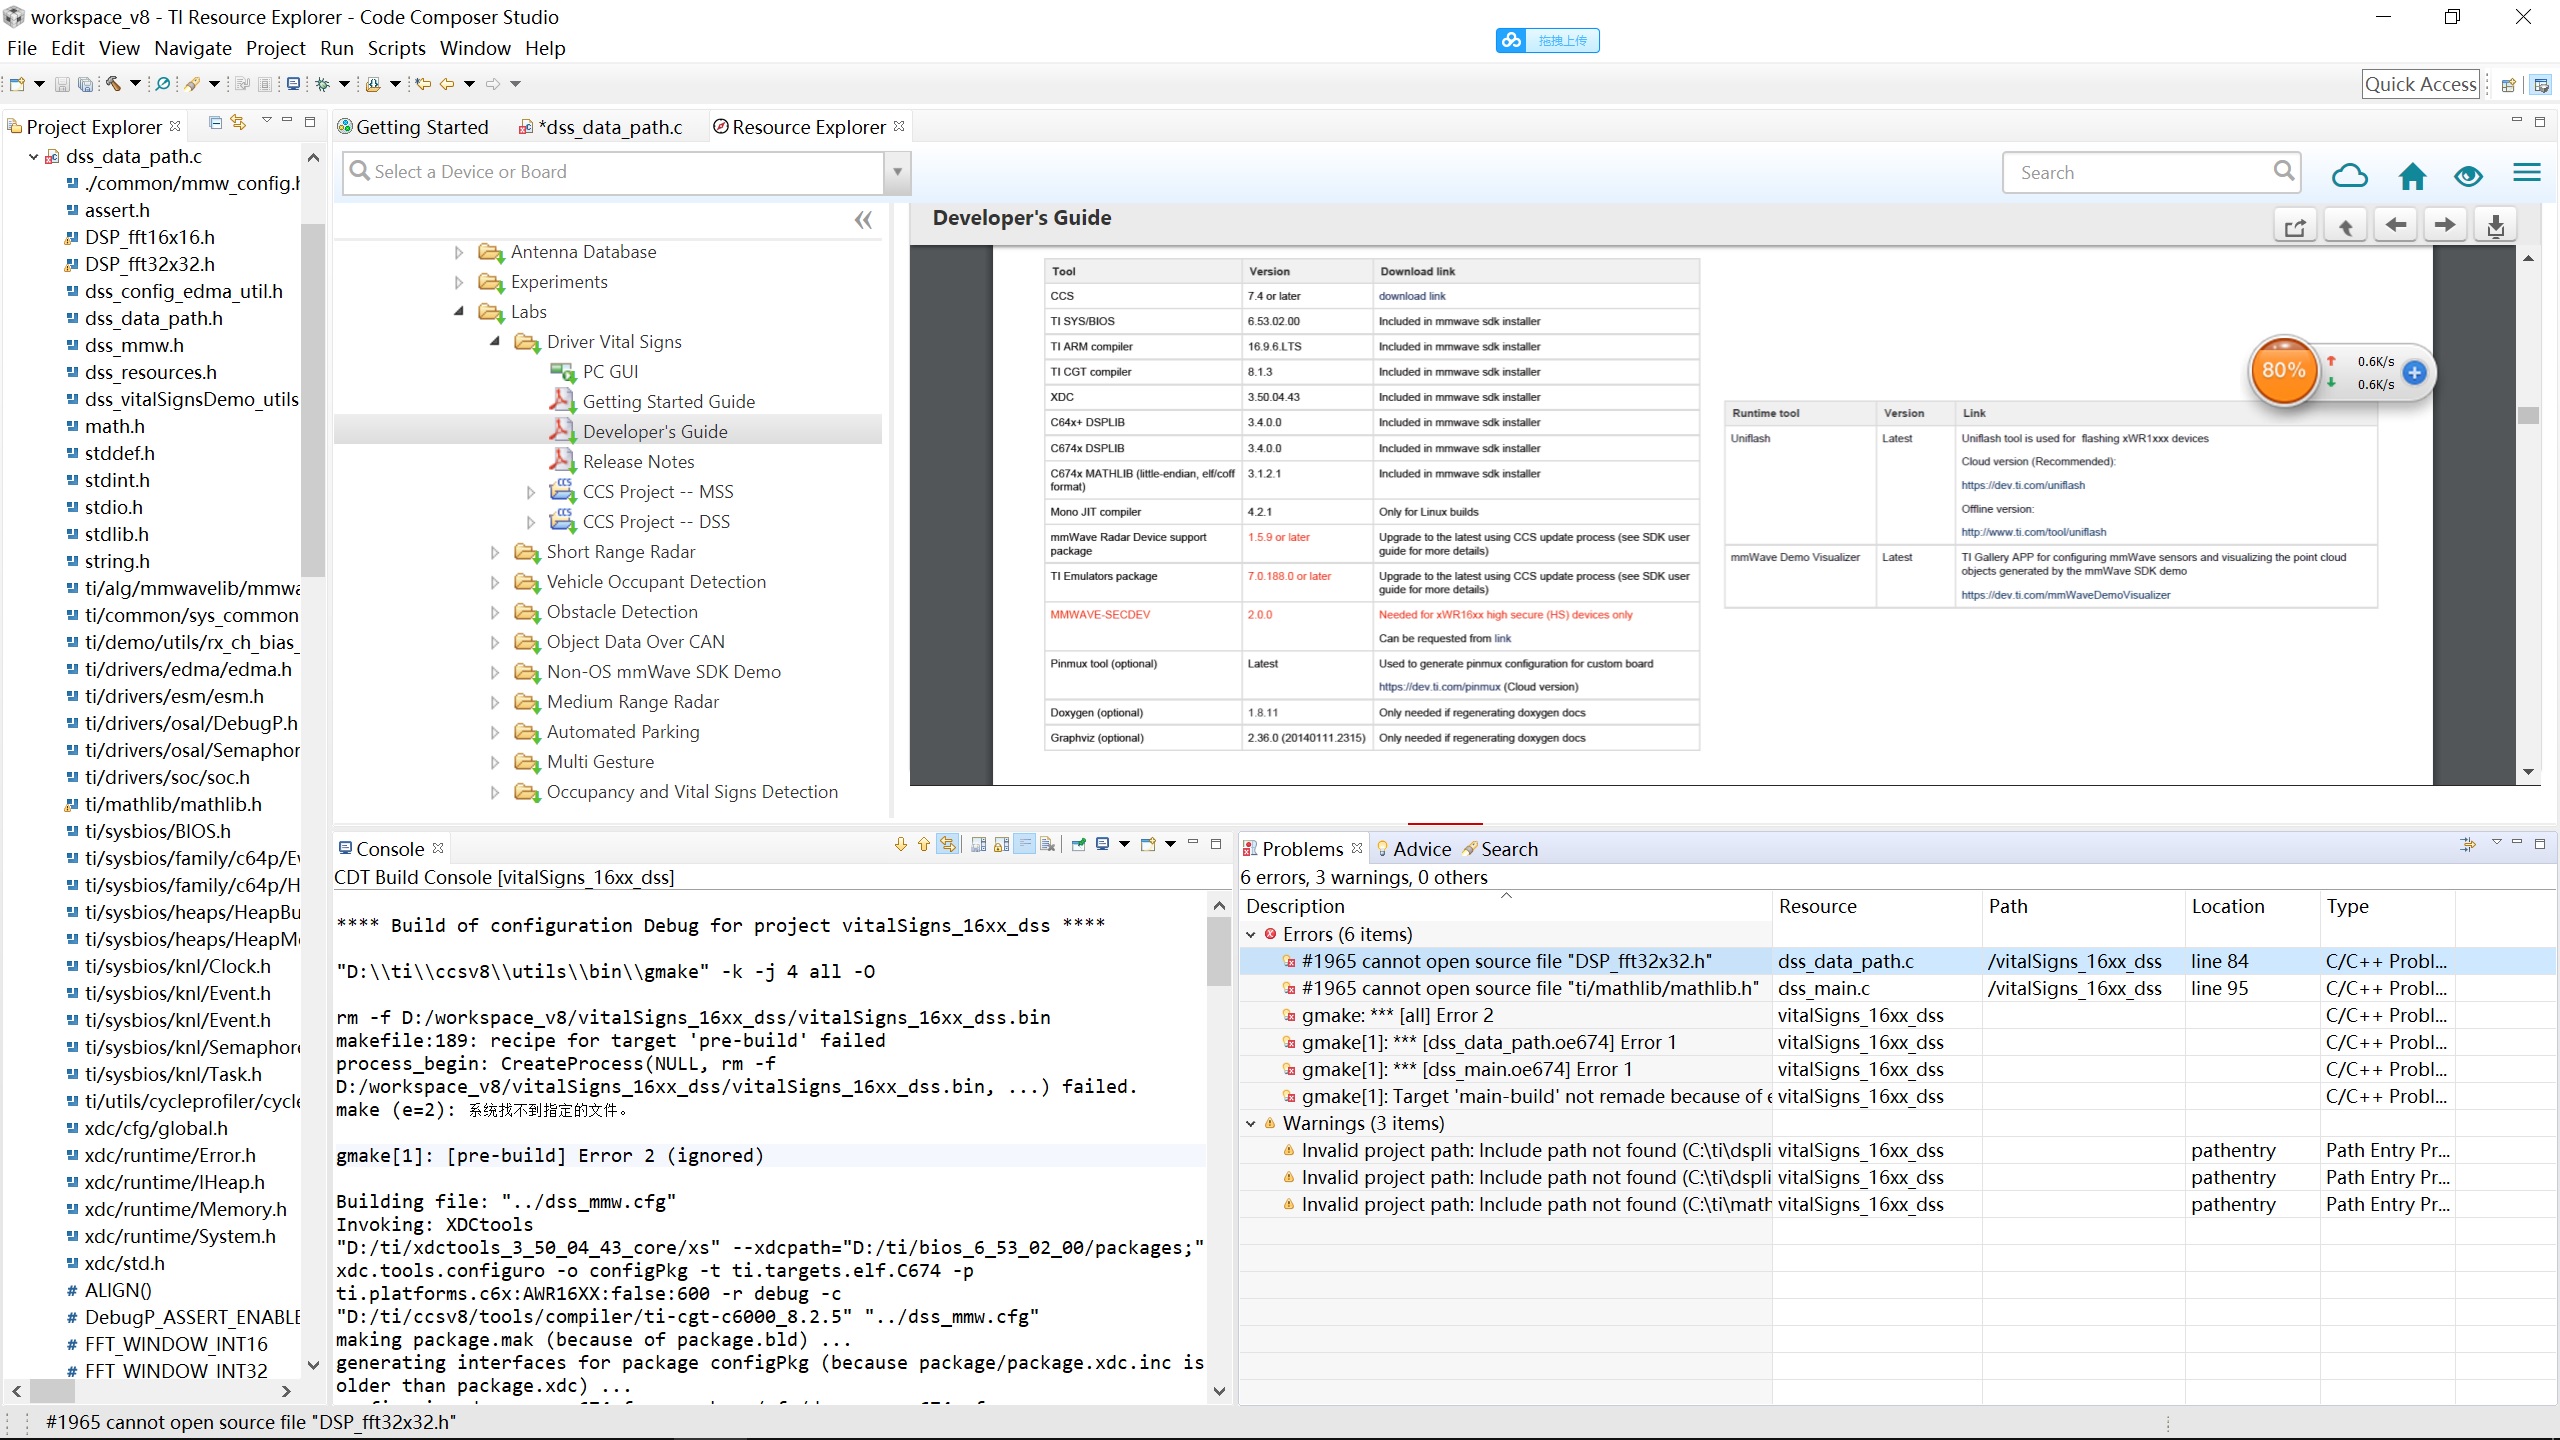Click the Build hammer icon in toolbar
Image resolution: width=2560 pixels, height=1440 pixels.
113,84
